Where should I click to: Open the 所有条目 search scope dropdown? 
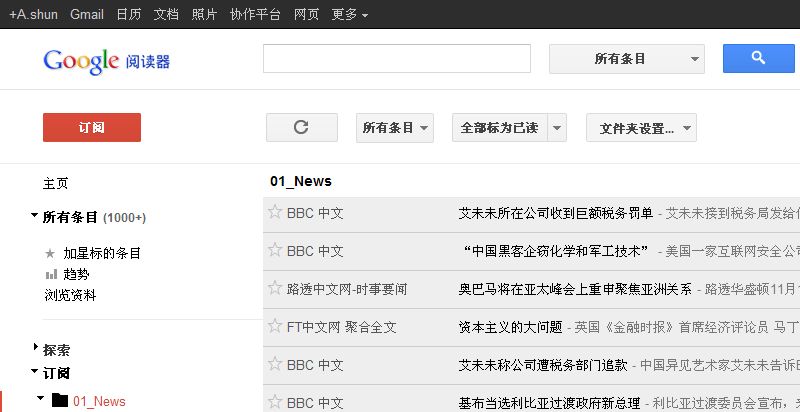627,59
